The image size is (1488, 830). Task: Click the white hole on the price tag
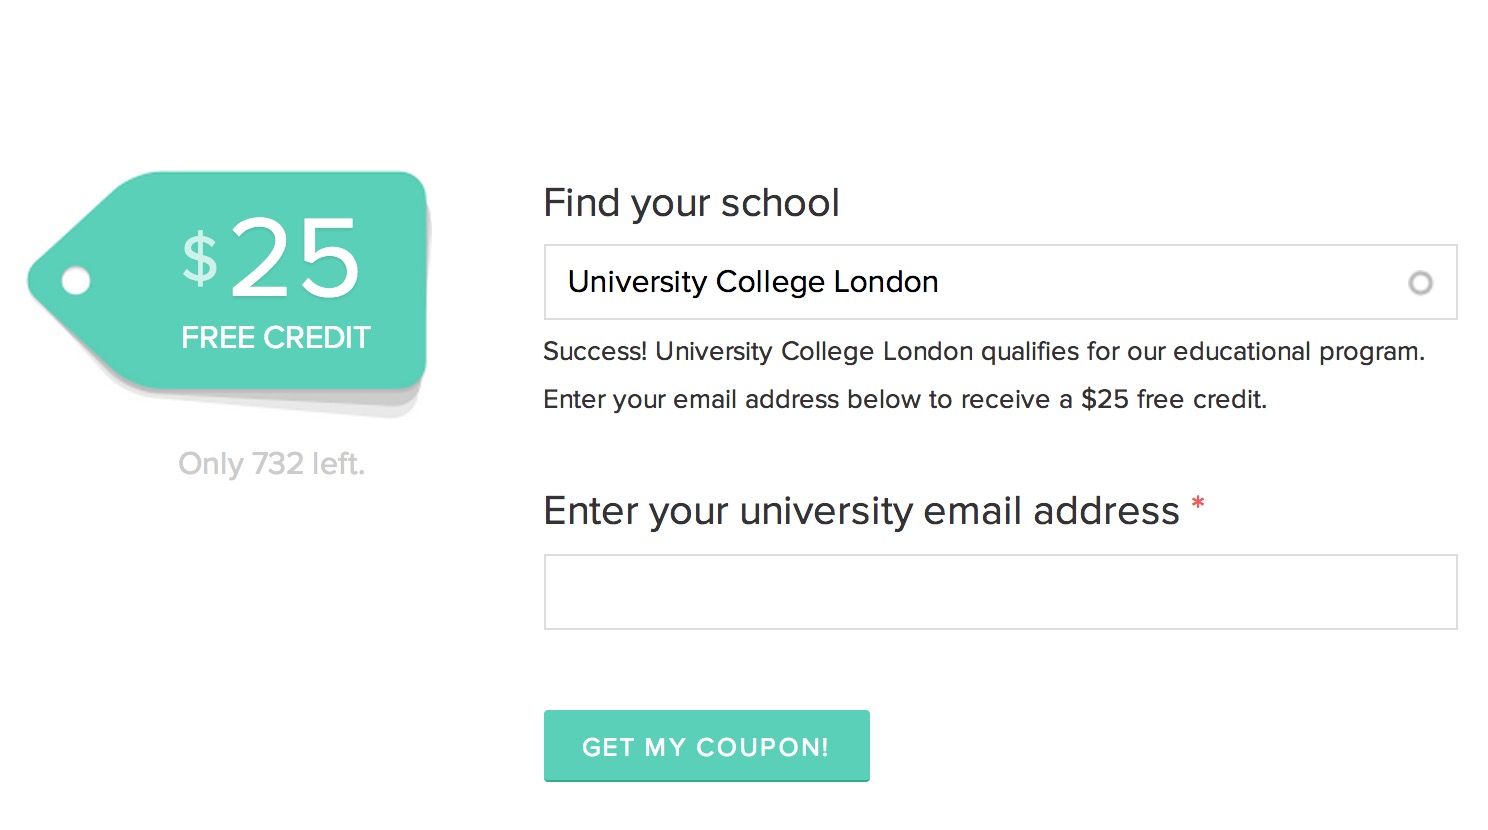pyautogui.click(x=76, y=281)
